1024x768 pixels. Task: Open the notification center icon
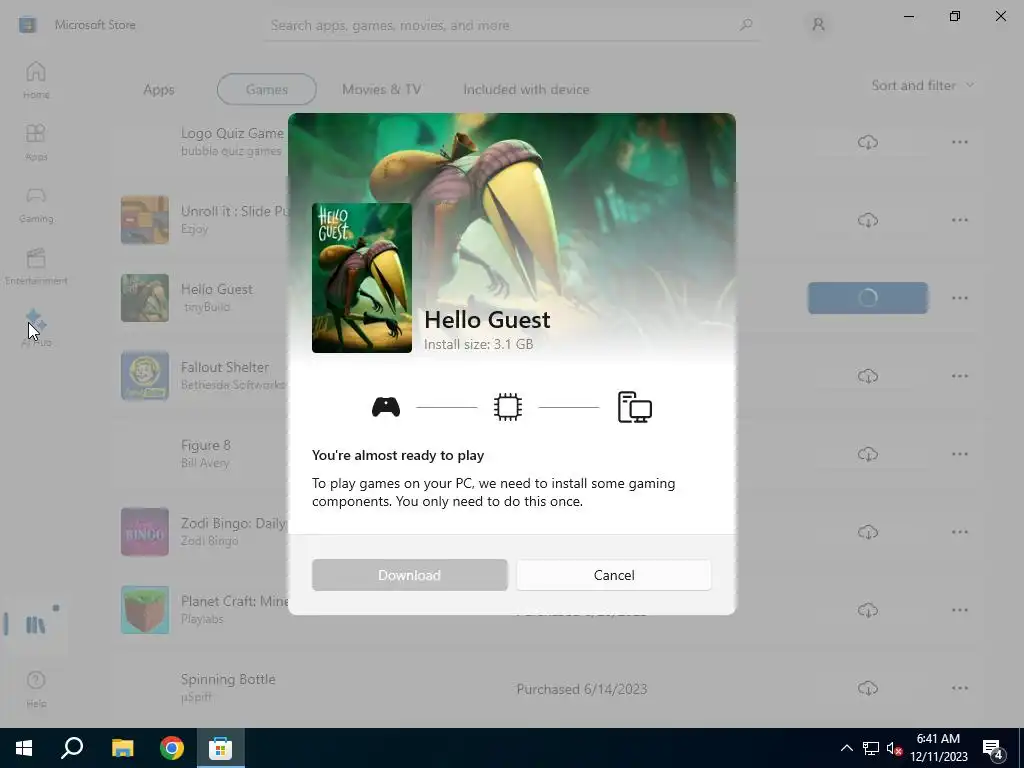[993, 748]
